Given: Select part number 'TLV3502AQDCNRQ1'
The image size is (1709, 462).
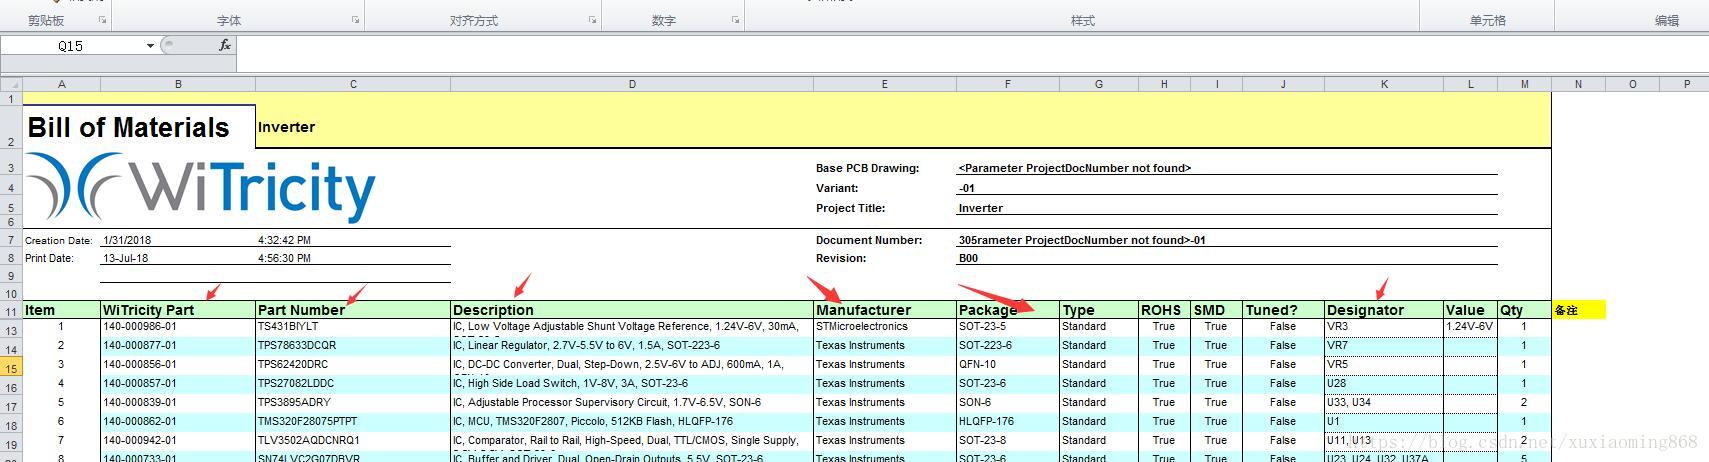Looking at the screenshot, I should 353,440.
